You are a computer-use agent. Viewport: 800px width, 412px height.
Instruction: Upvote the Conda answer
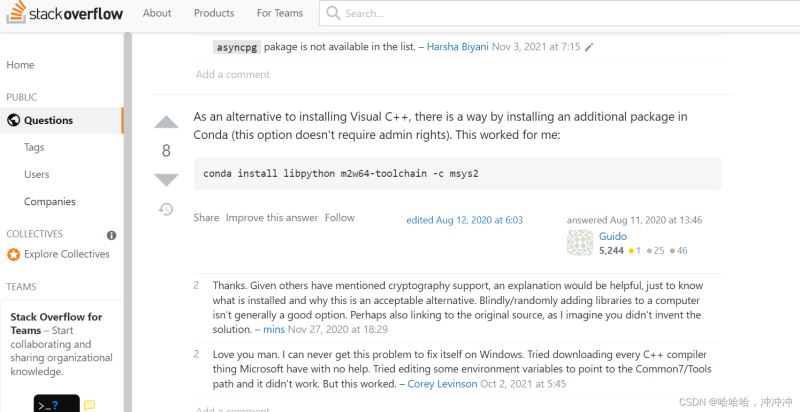pos(166,123)
